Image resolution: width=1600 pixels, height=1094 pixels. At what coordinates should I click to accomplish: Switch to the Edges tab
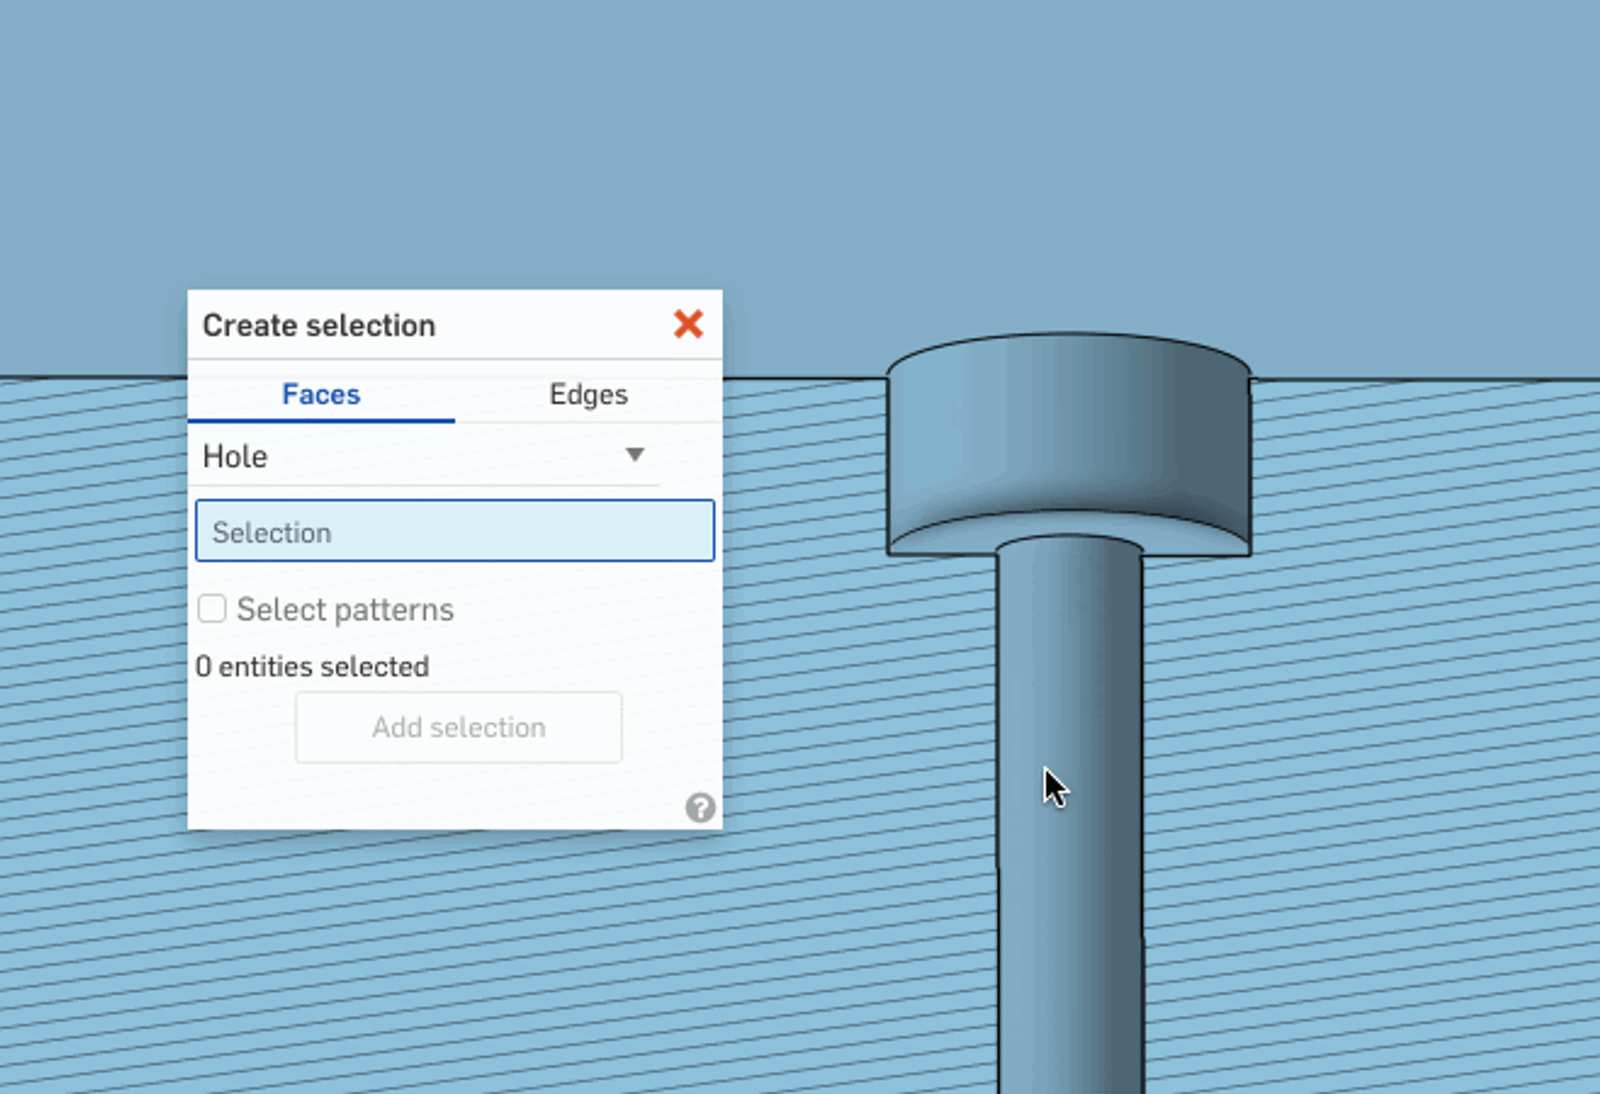[588, 394]
